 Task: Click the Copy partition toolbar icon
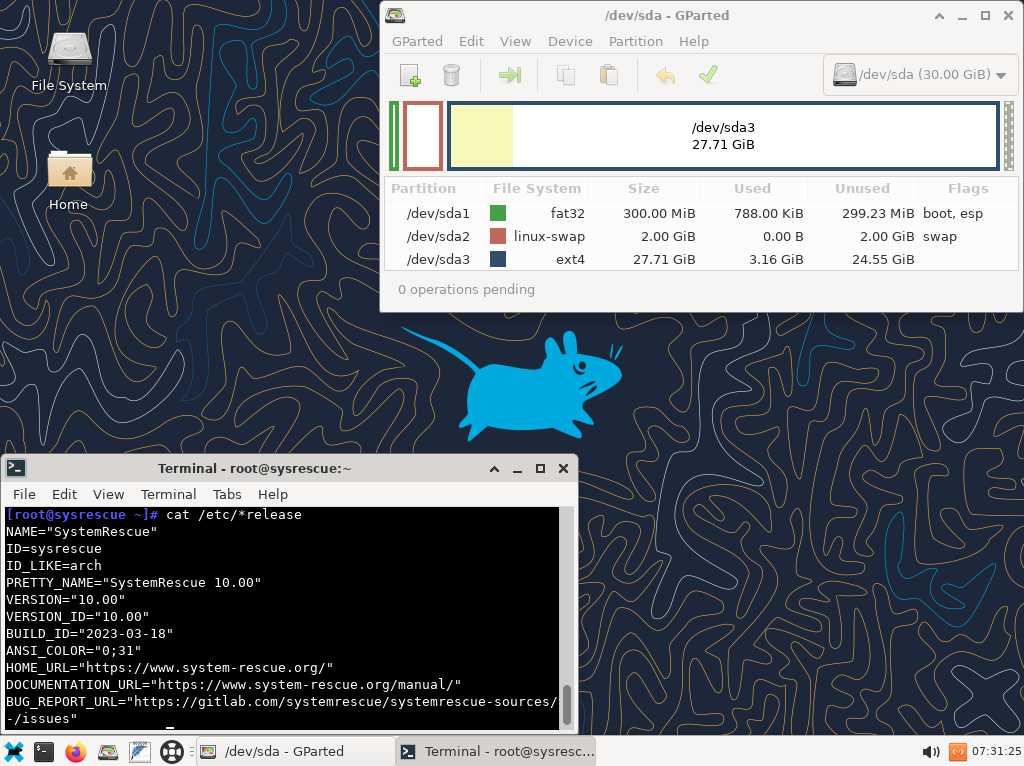(566, 75)
